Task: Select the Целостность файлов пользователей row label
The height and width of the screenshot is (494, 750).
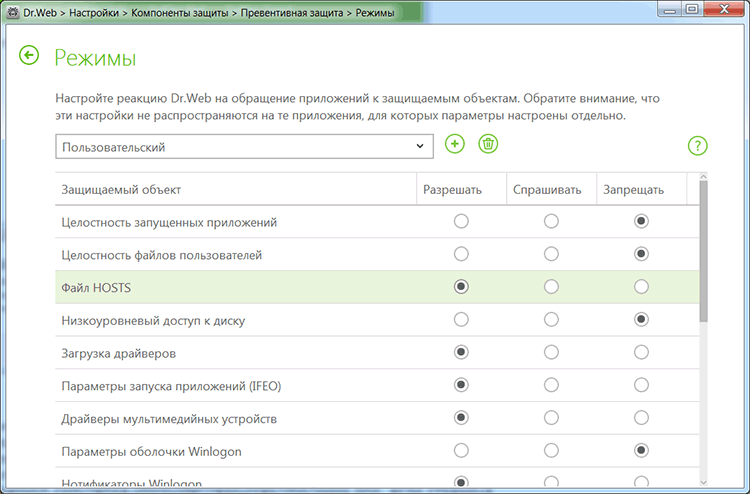Action: pos(162,255)
